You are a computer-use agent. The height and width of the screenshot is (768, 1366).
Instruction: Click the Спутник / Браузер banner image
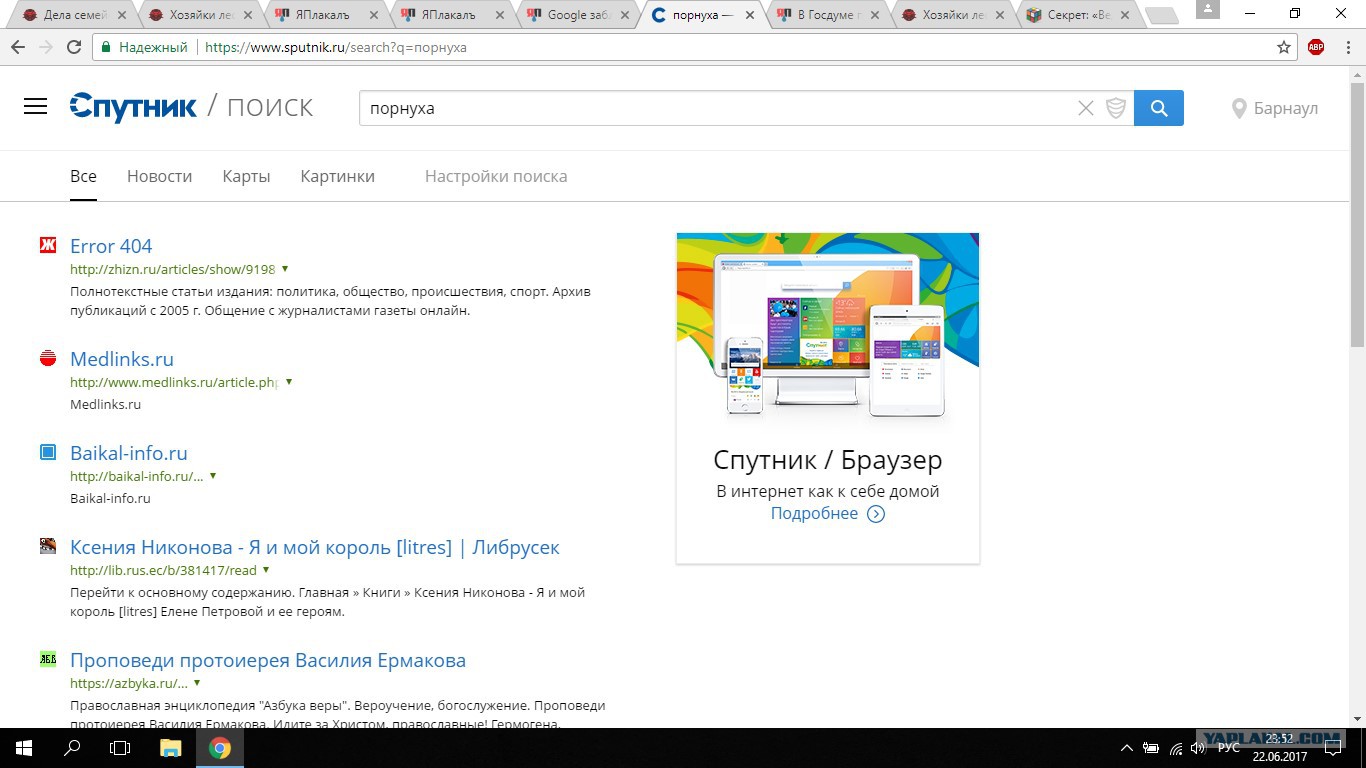828,328
